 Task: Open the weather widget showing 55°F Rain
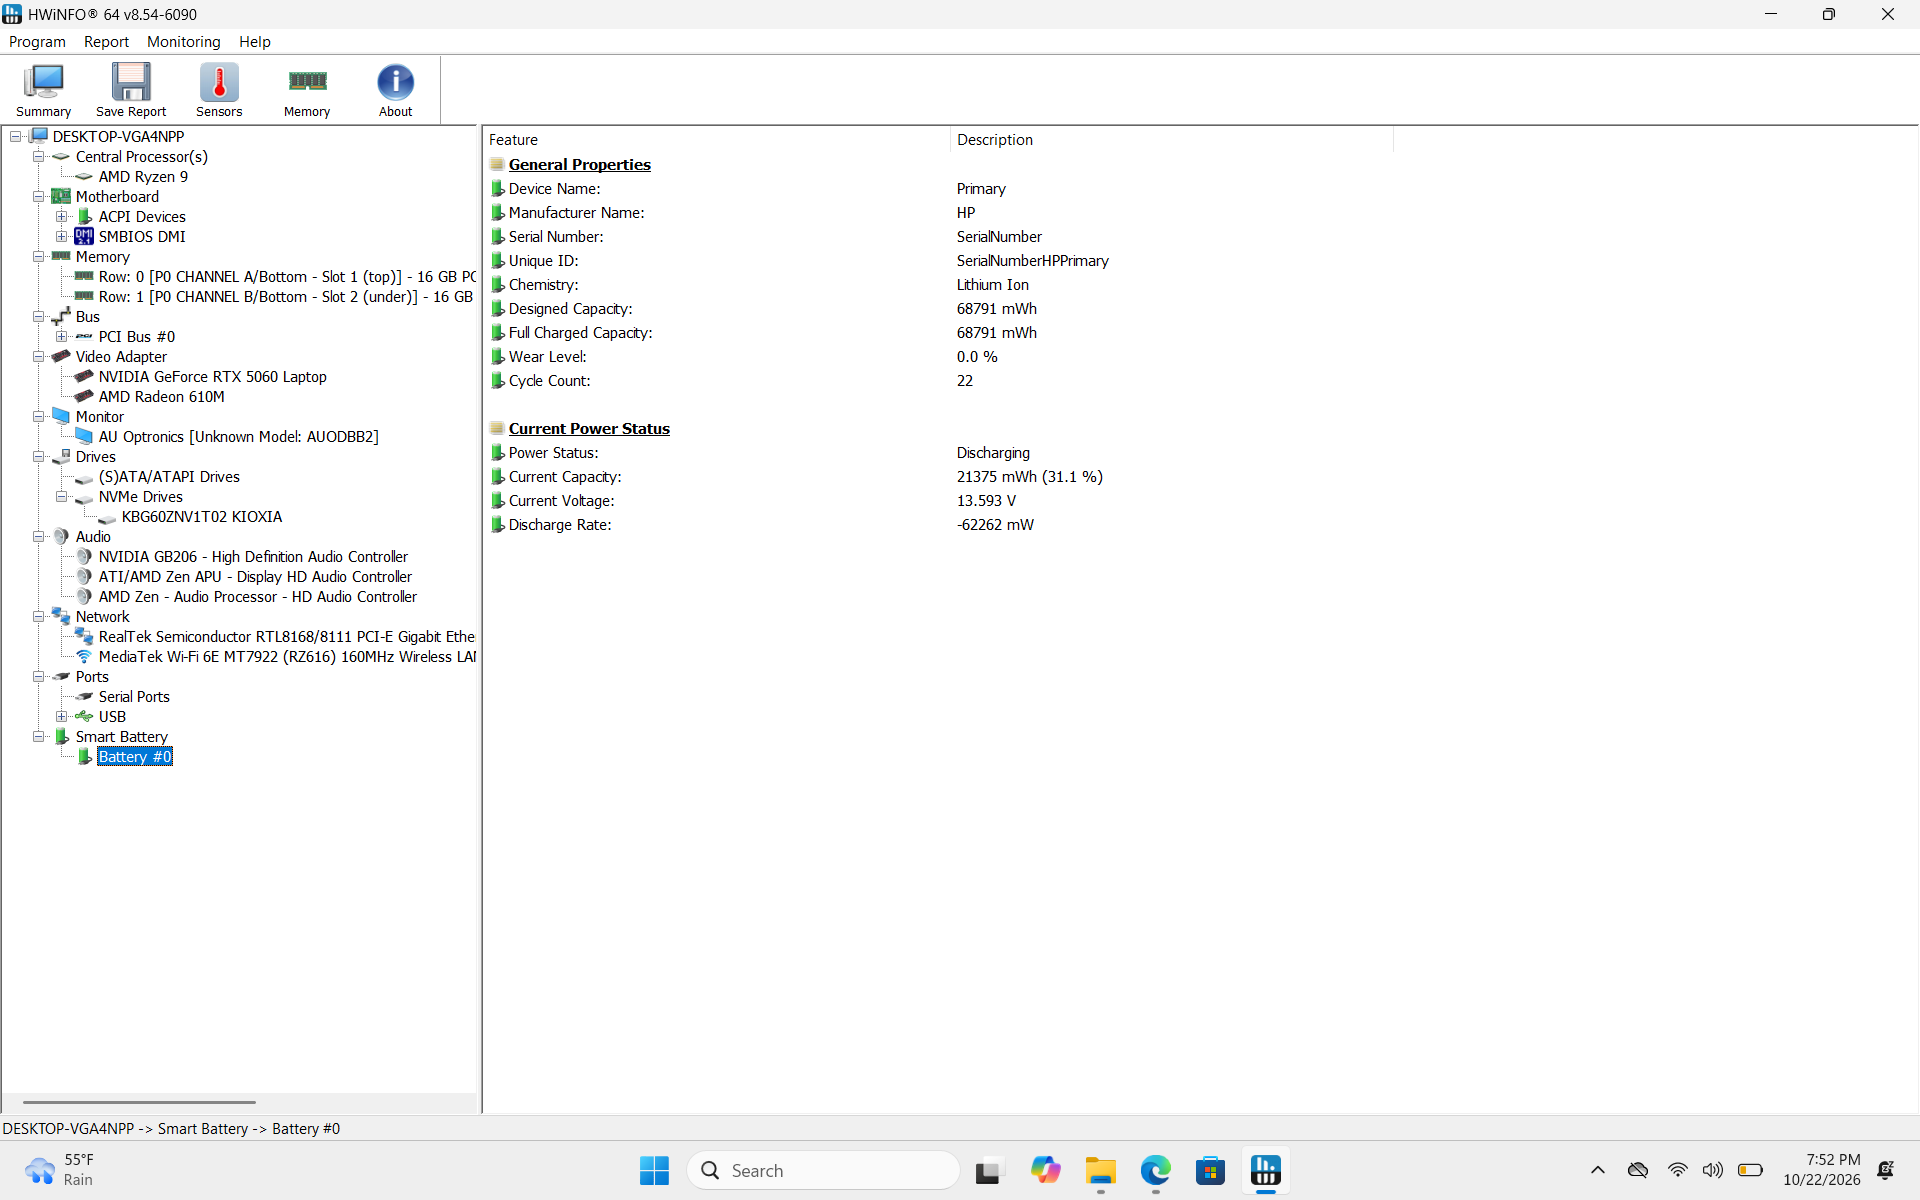60,1170
